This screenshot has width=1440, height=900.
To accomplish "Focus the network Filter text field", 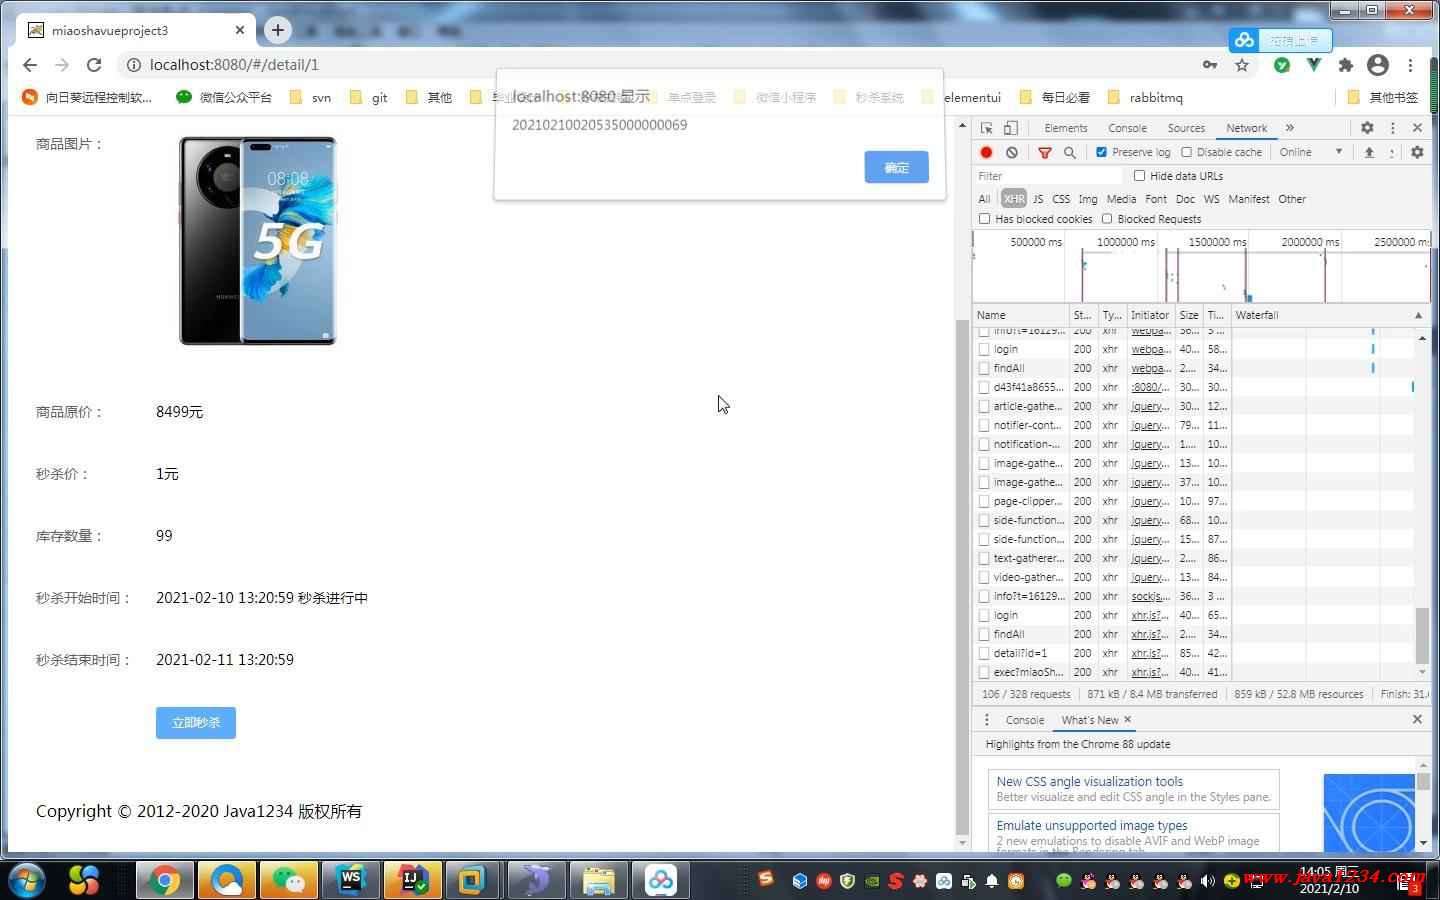I will click(x=1047, y=176).
